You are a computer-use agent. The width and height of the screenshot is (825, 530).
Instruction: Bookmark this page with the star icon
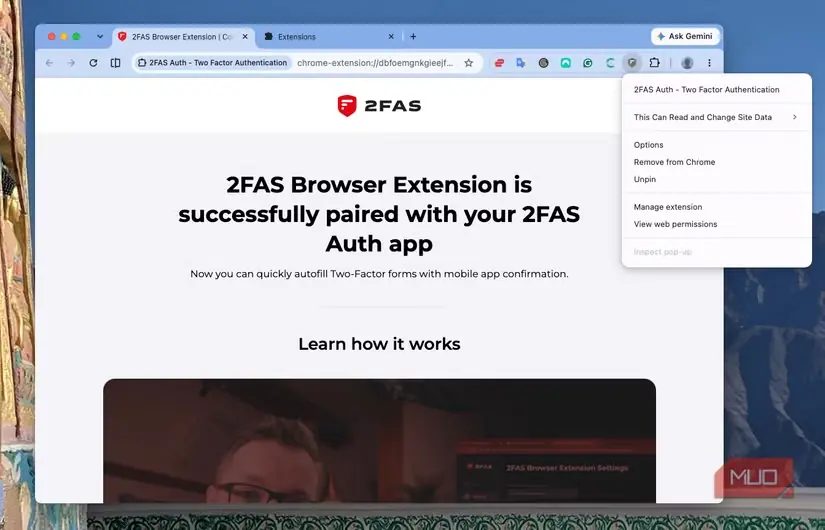(x=468, y=63)
